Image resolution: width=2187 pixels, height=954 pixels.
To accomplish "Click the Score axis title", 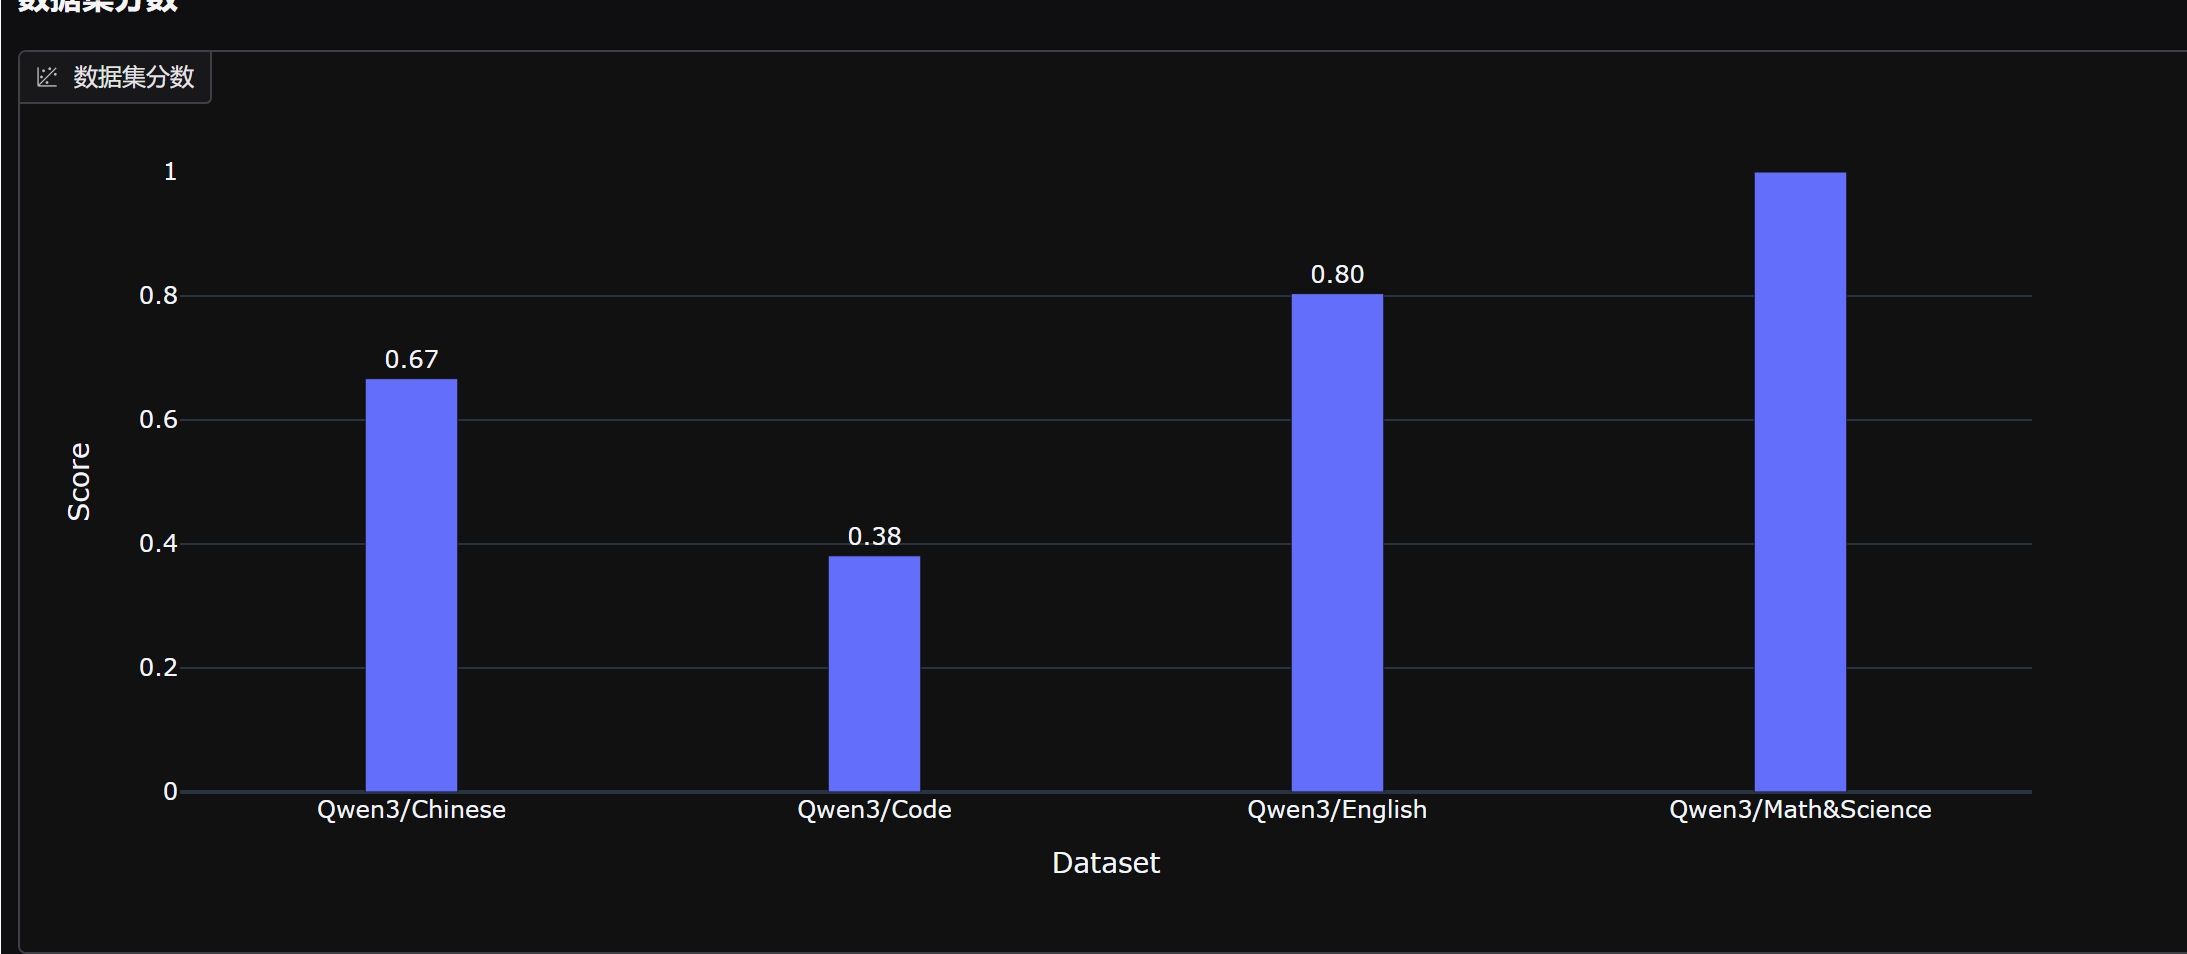I will tap(79, 481).
